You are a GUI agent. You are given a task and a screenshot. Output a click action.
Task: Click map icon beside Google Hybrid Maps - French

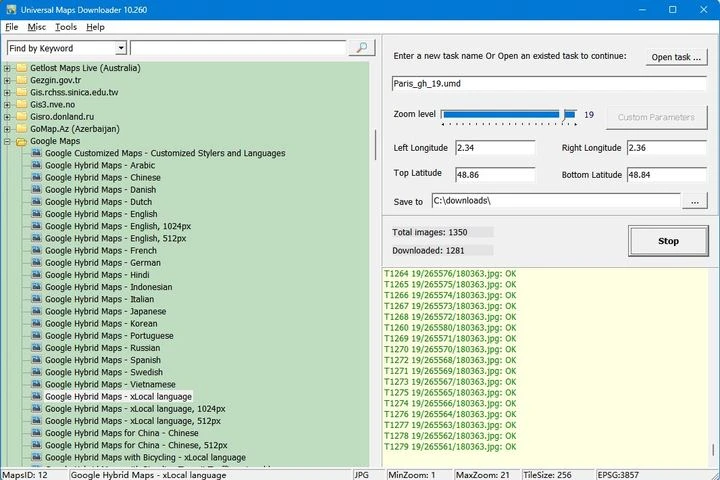pos(36,250)
